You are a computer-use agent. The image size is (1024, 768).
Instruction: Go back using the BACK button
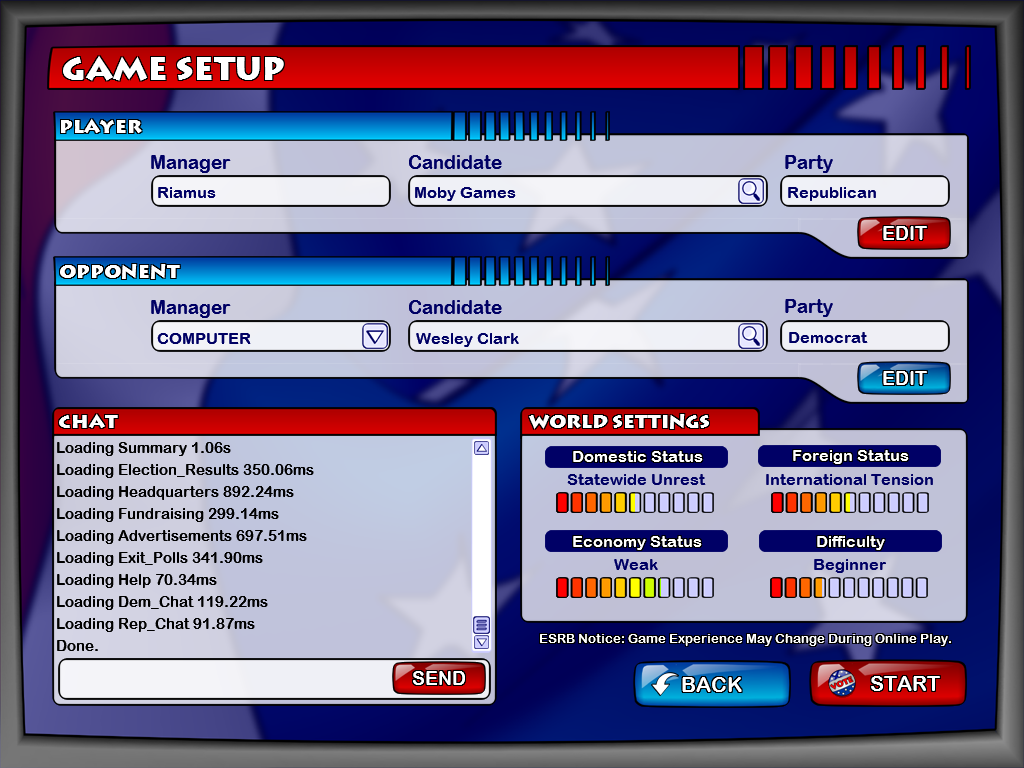click(712, 684)
